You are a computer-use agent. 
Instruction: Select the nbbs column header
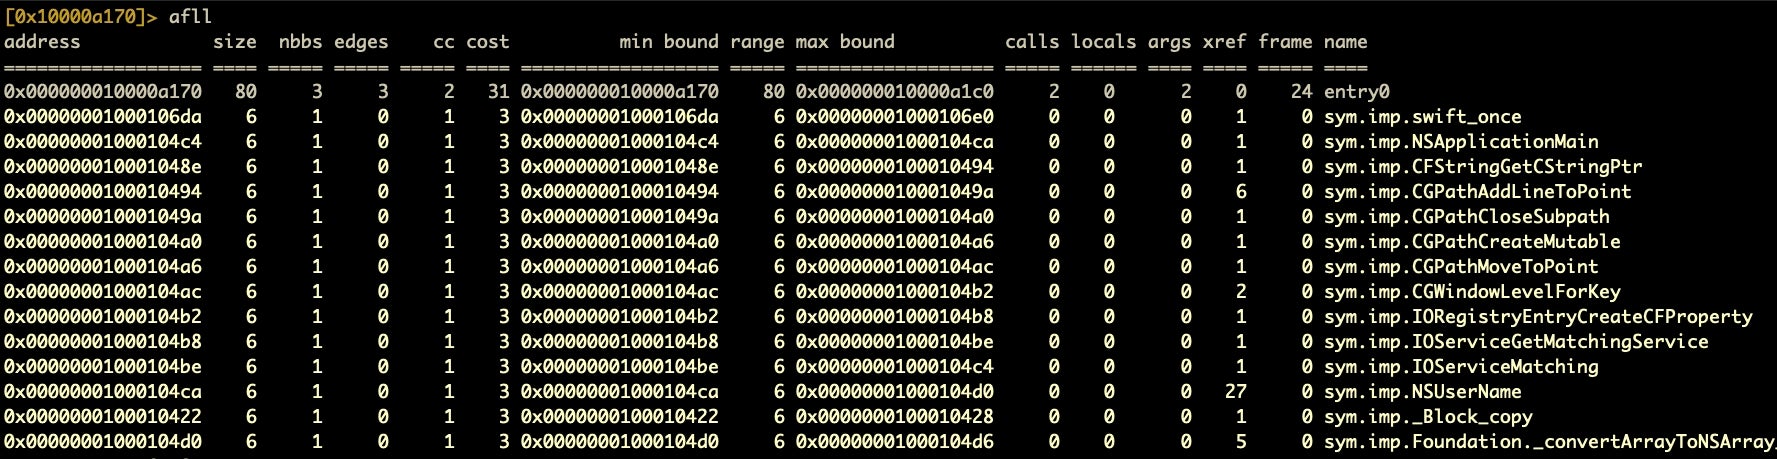pyautogui.click(x=300, y=42)
